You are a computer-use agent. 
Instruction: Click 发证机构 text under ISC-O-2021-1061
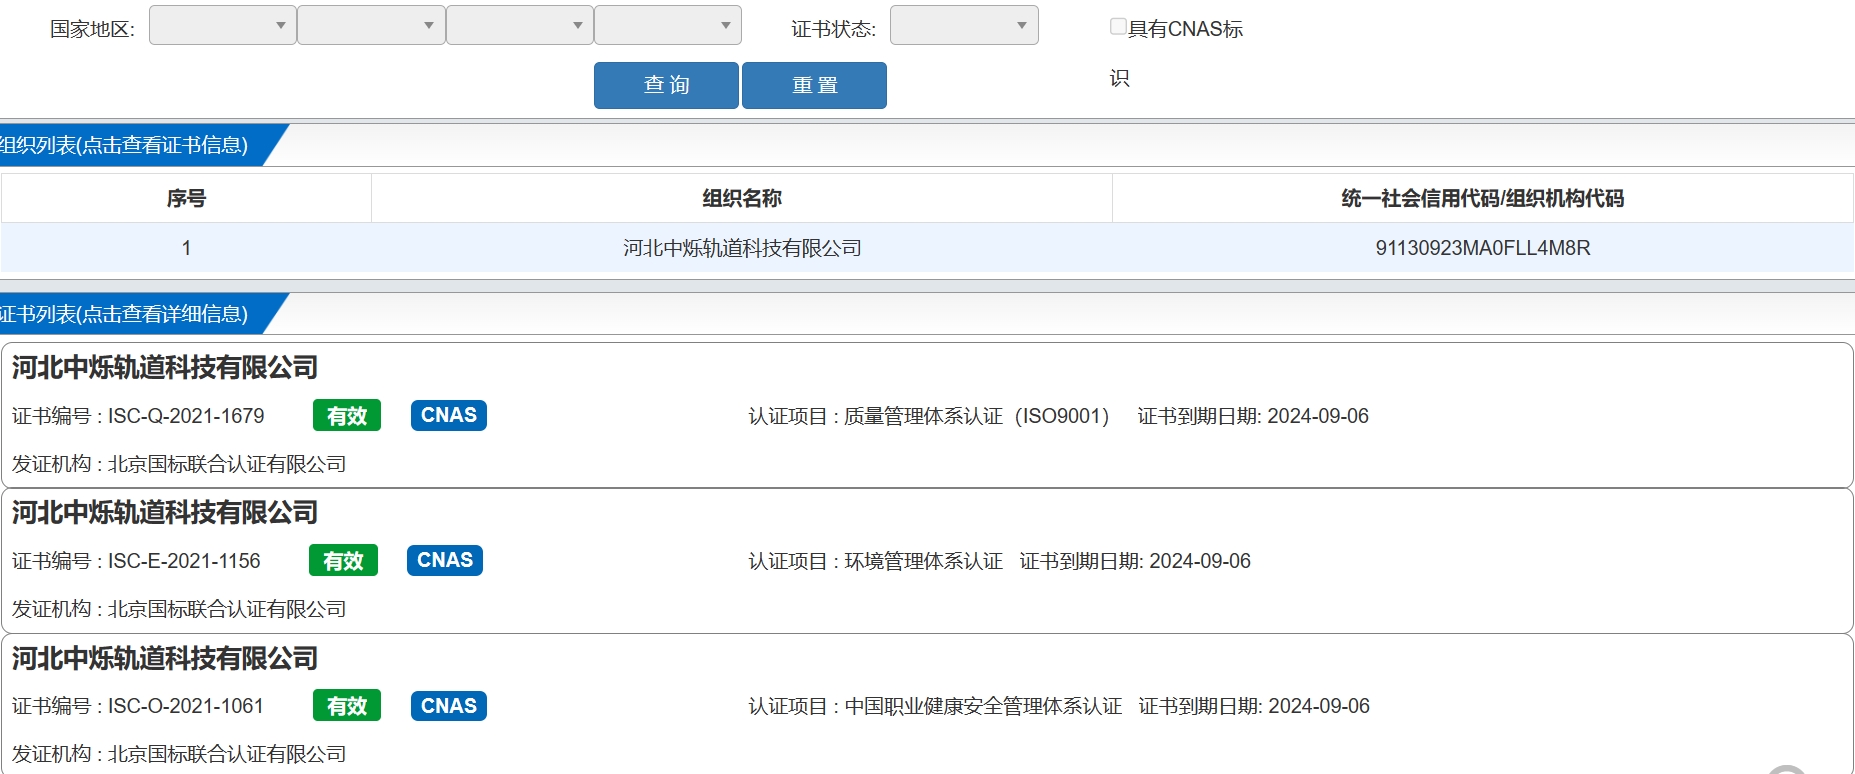tap(179, 754)
